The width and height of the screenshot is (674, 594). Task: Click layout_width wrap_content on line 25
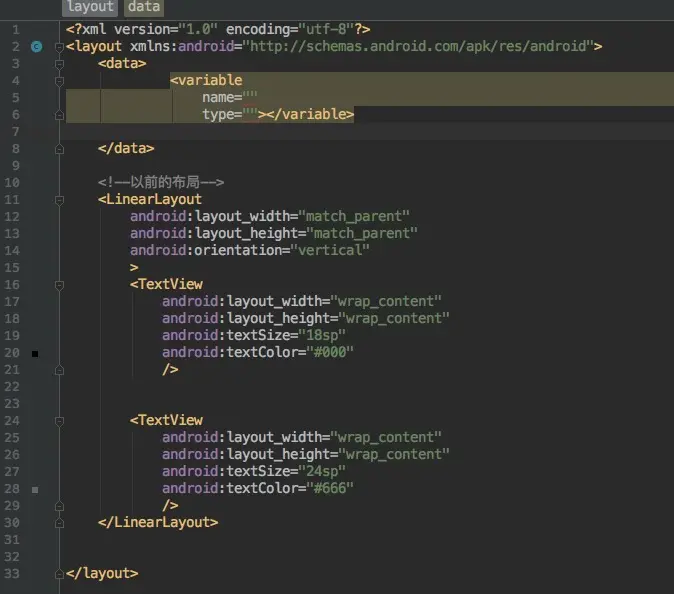386,437
